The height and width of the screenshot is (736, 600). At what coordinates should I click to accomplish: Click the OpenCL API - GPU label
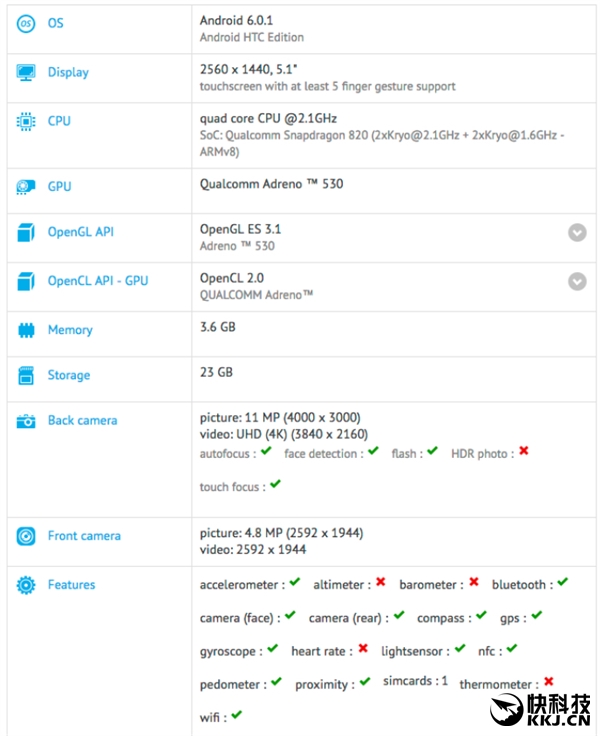[98, 281]
